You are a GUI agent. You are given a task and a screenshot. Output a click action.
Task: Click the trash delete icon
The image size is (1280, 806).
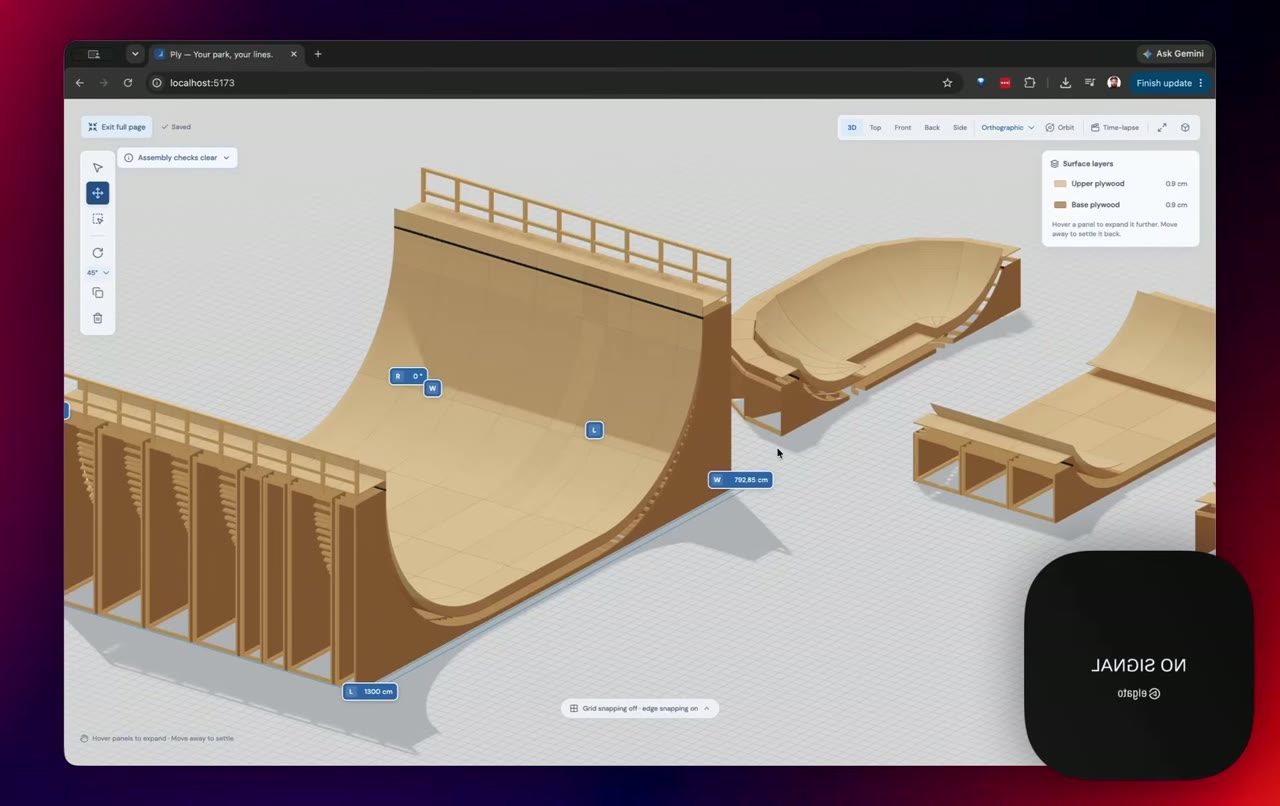[97, 318]
